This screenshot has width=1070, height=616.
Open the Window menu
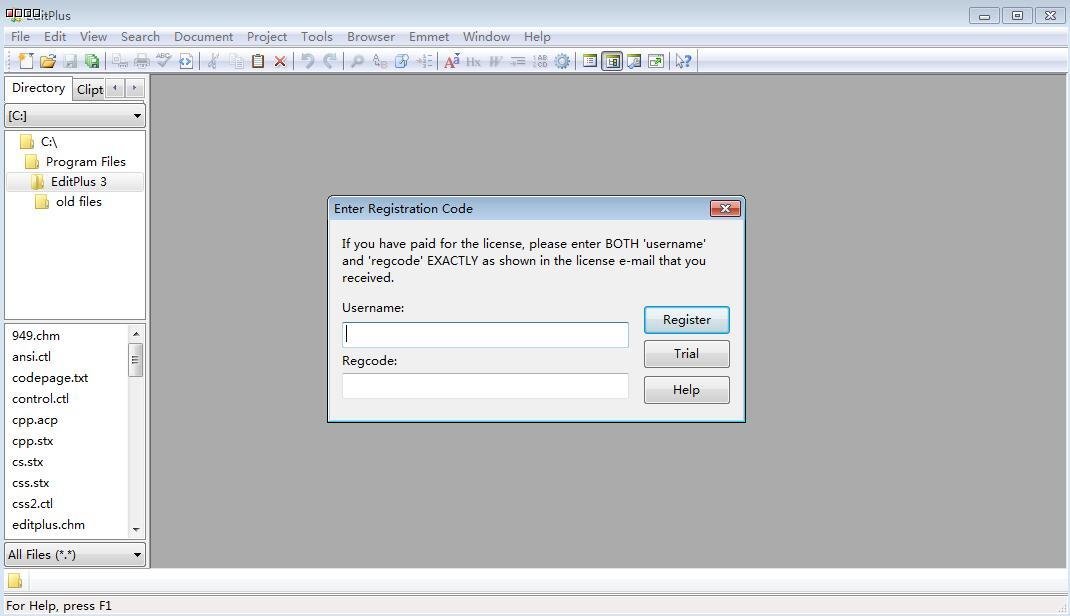tap(486, 37)
